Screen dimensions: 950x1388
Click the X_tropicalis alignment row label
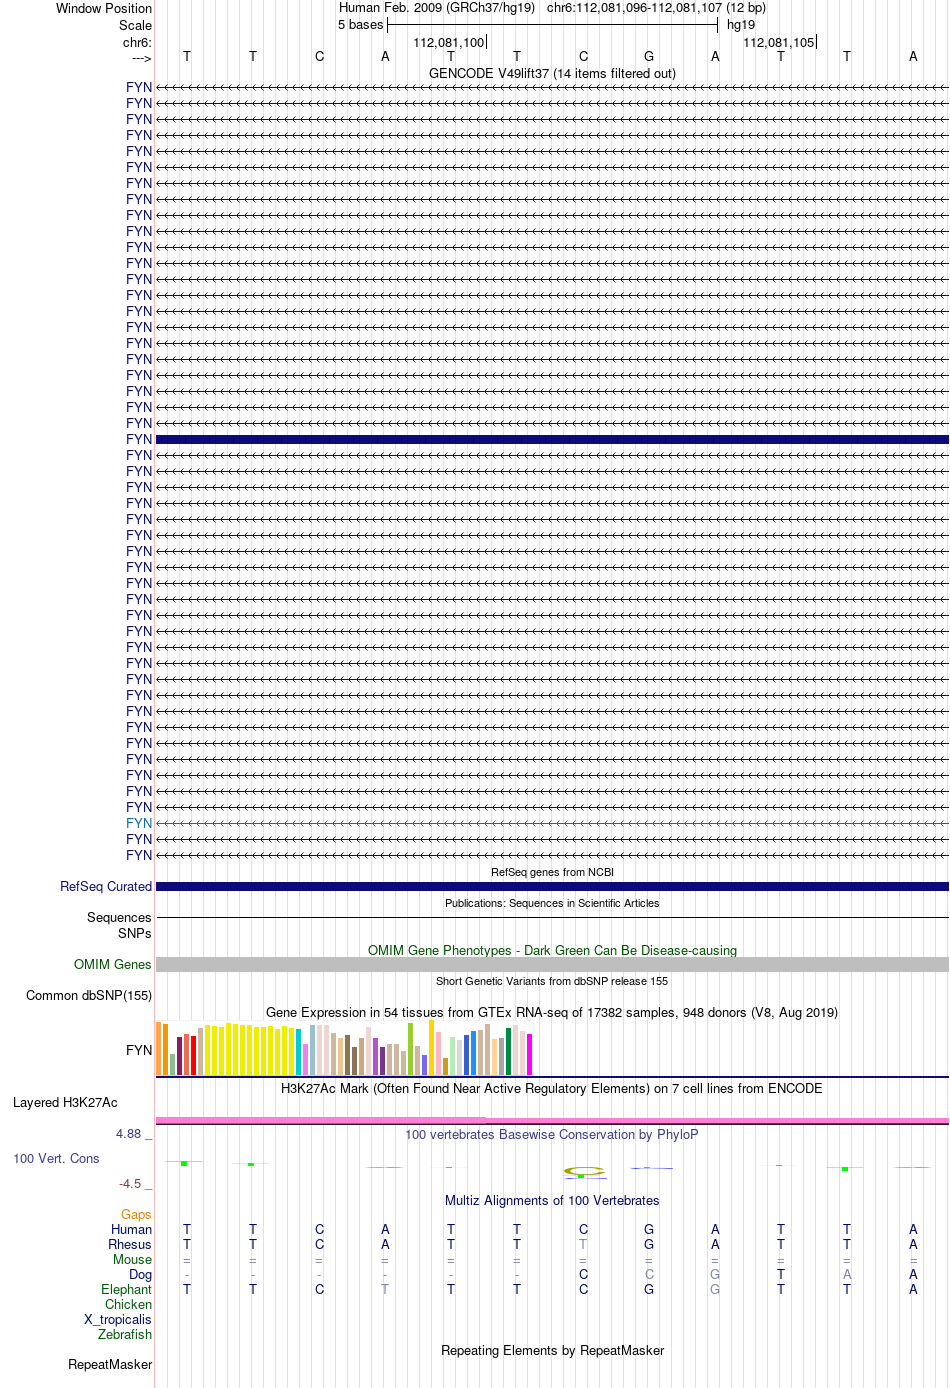(118, 1319)
